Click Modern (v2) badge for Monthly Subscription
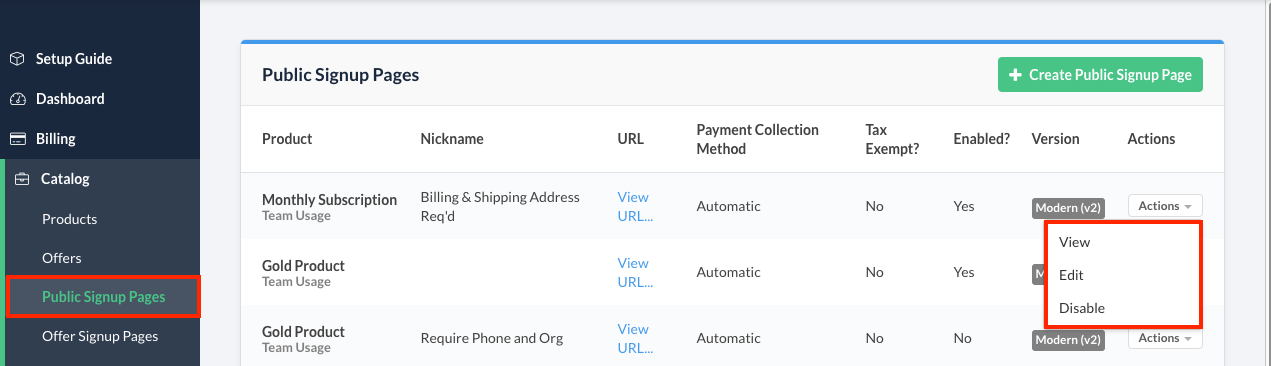The width and height of the screenshot is (1271, 366). (1069, 208)
